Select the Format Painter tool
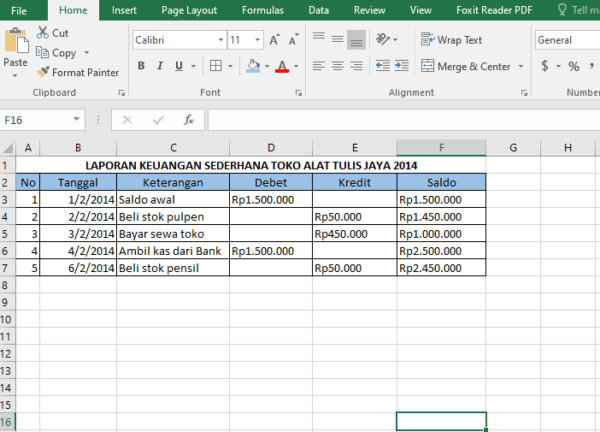Screen dimensions: 600x432 pyautogui.click(x=78, y=72)
